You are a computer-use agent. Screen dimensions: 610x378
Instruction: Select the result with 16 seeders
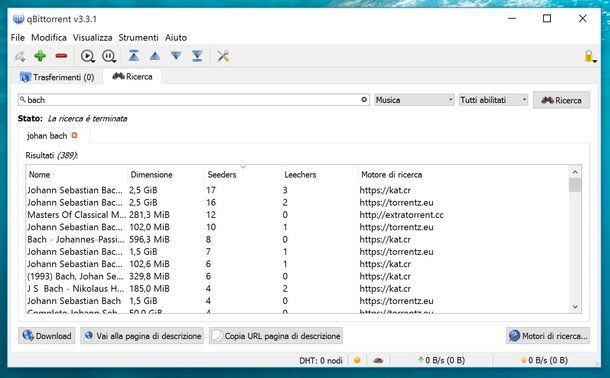(x=297, y=203)
